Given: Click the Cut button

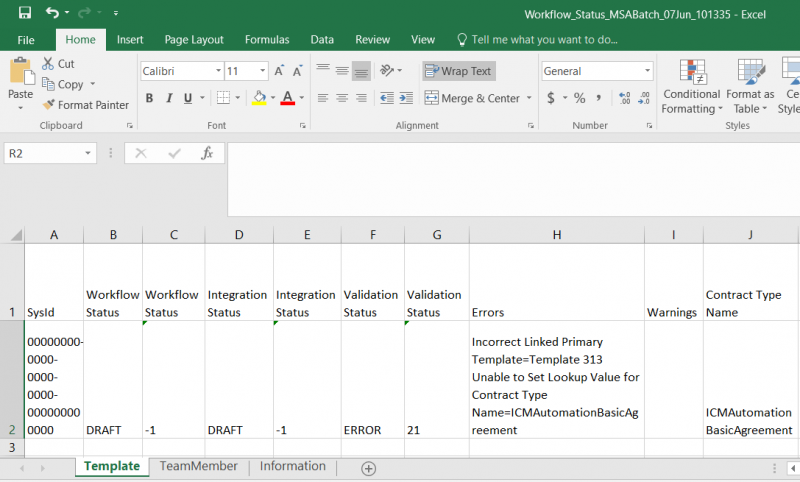Looking at the screenshot, I should [58, 64].
